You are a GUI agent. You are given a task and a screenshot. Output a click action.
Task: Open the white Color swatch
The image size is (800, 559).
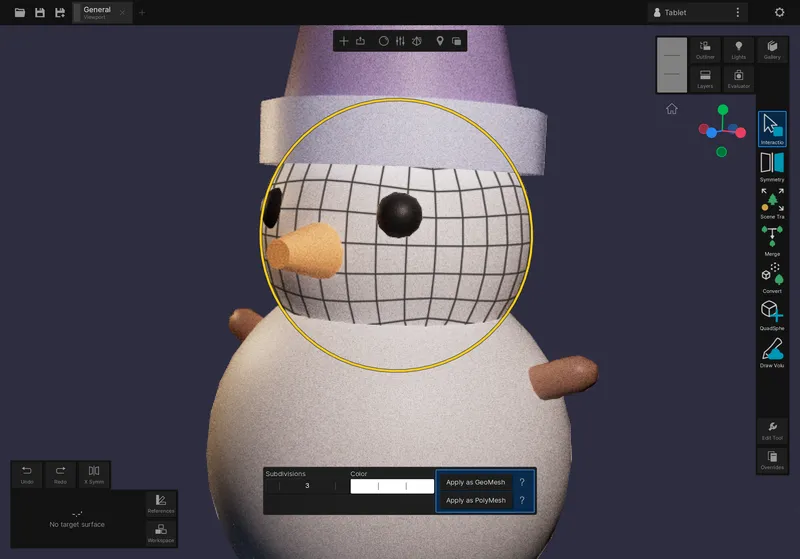[392, 486]
